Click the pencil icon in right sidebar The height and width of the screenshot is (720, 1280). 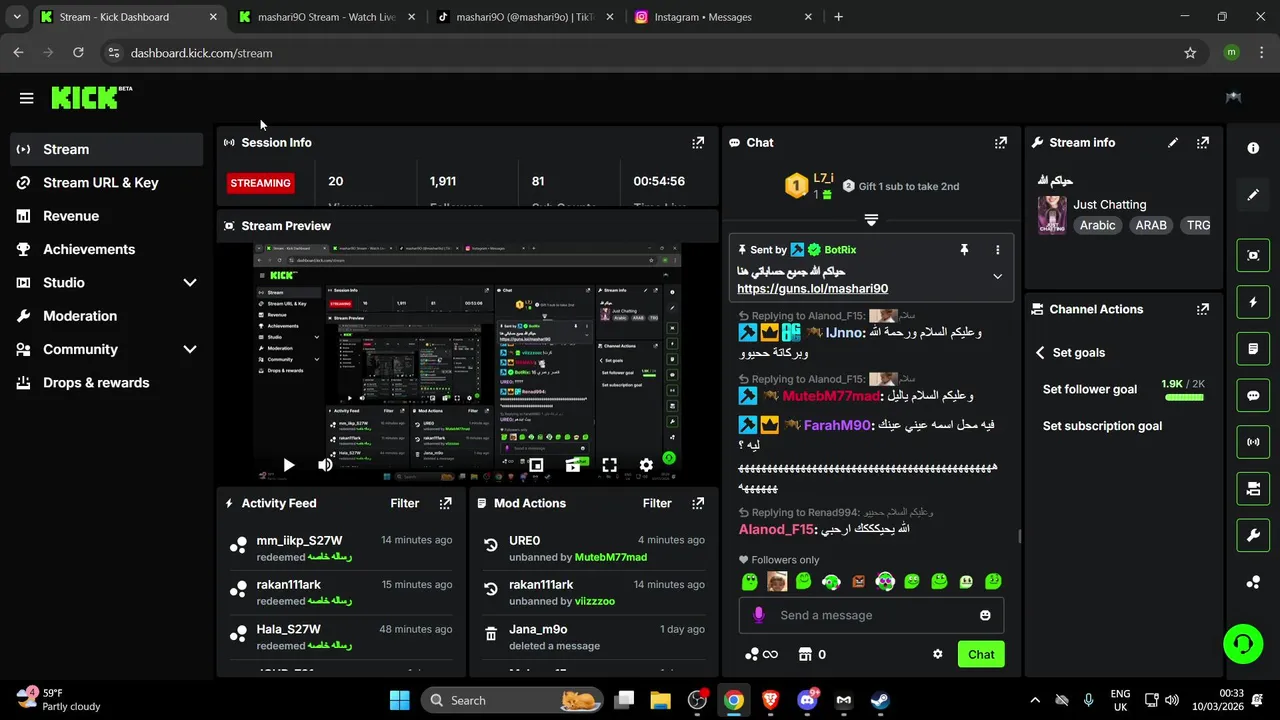point(1253,194)
